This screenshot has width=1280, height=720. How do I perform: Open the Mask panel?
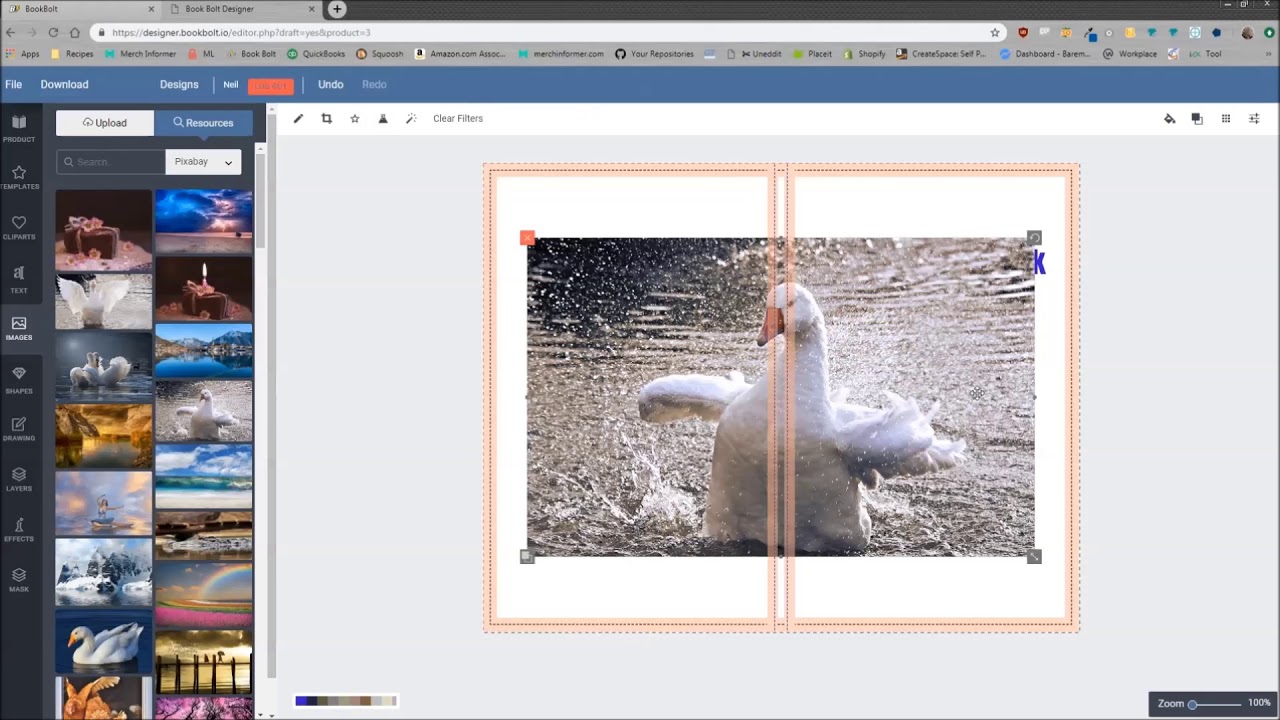[x=18, y=580]
